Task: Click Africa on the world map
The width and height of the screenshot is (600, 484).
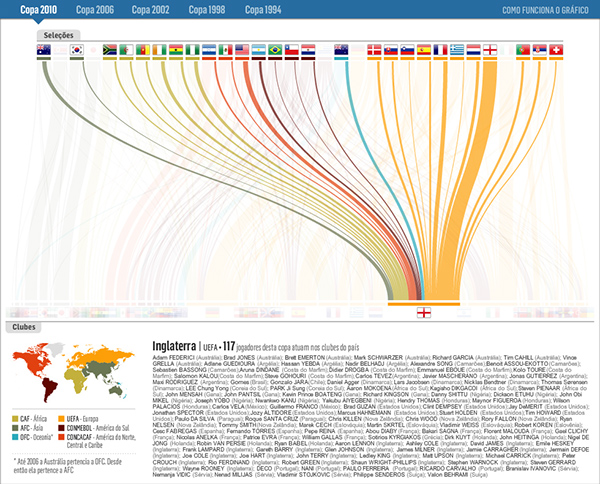Action: [78, 380]
